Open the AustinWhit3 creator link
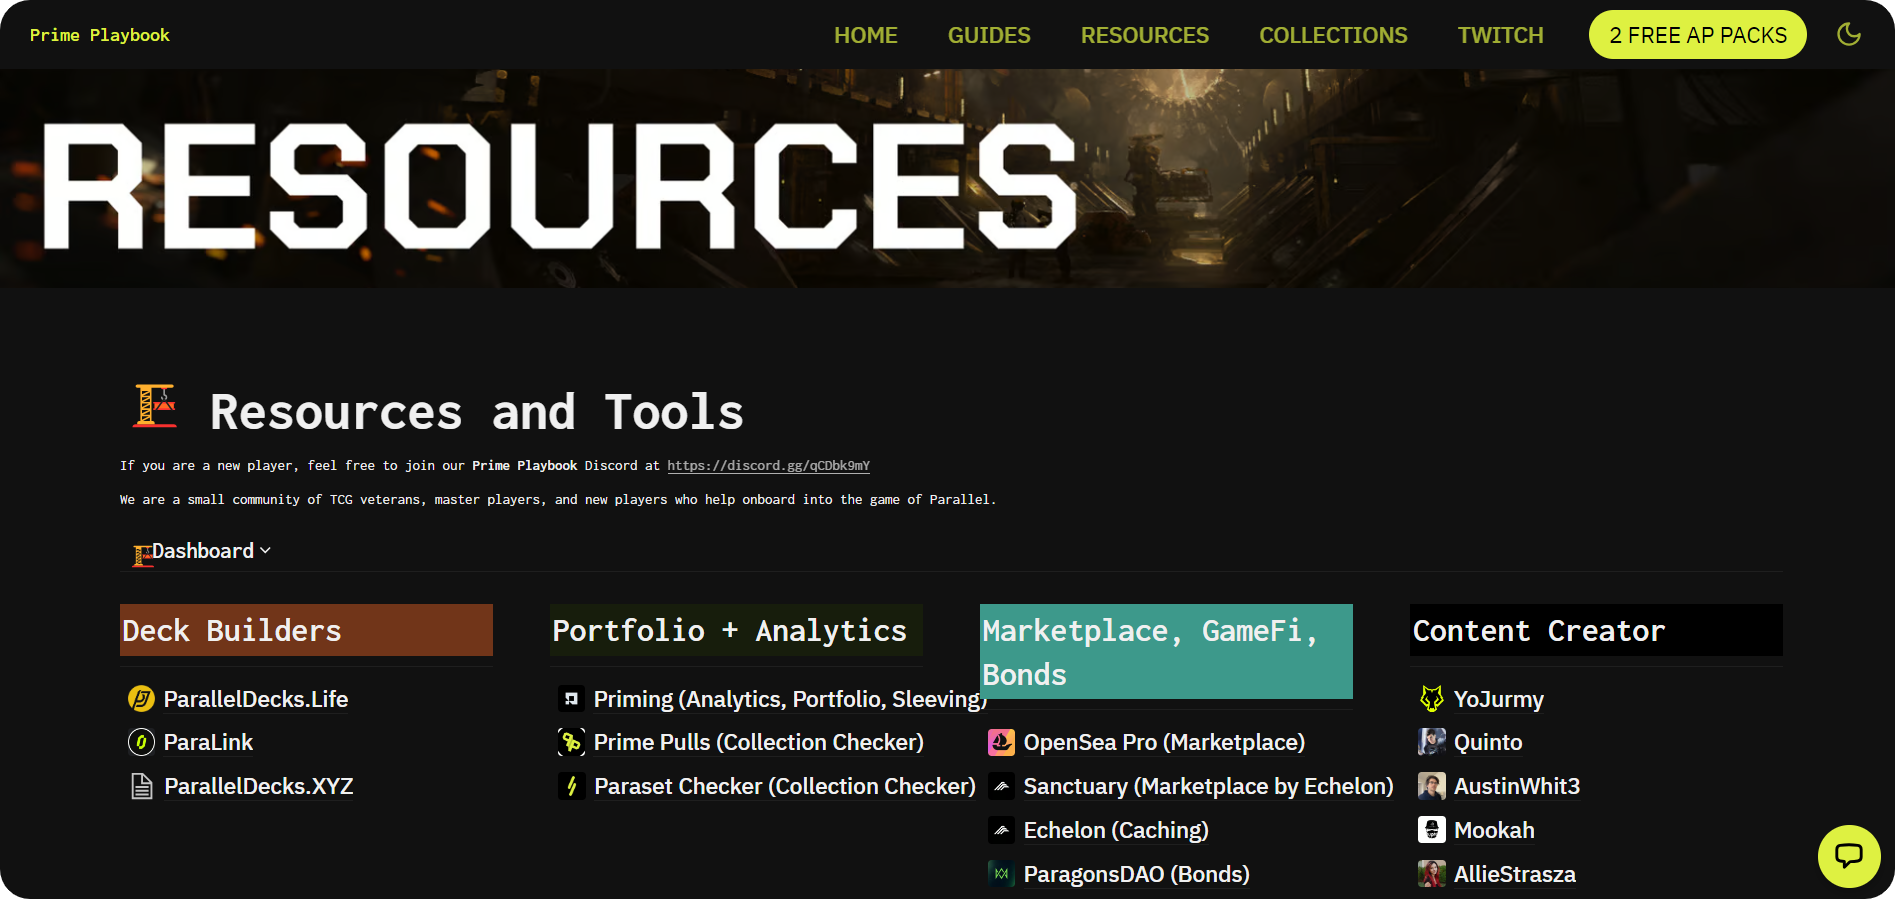 (x=1516, y=786)
